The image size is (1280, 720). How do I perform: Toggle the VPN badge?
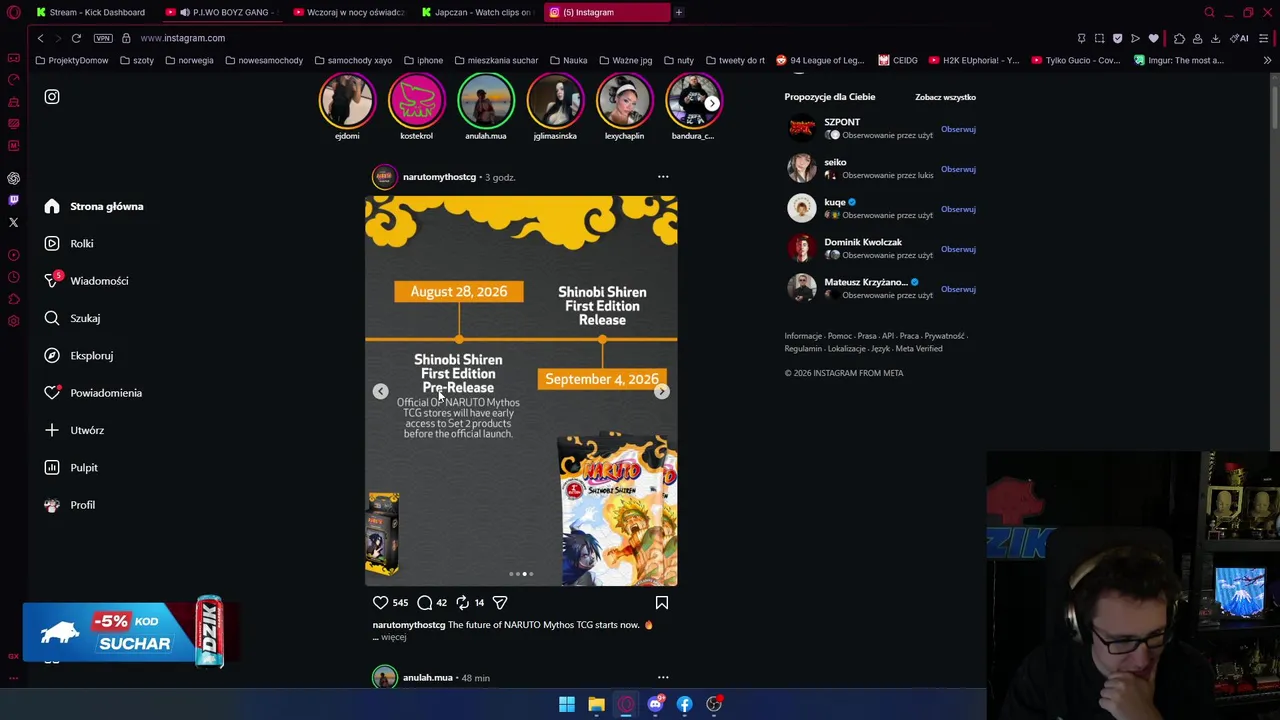coord(103,38)
